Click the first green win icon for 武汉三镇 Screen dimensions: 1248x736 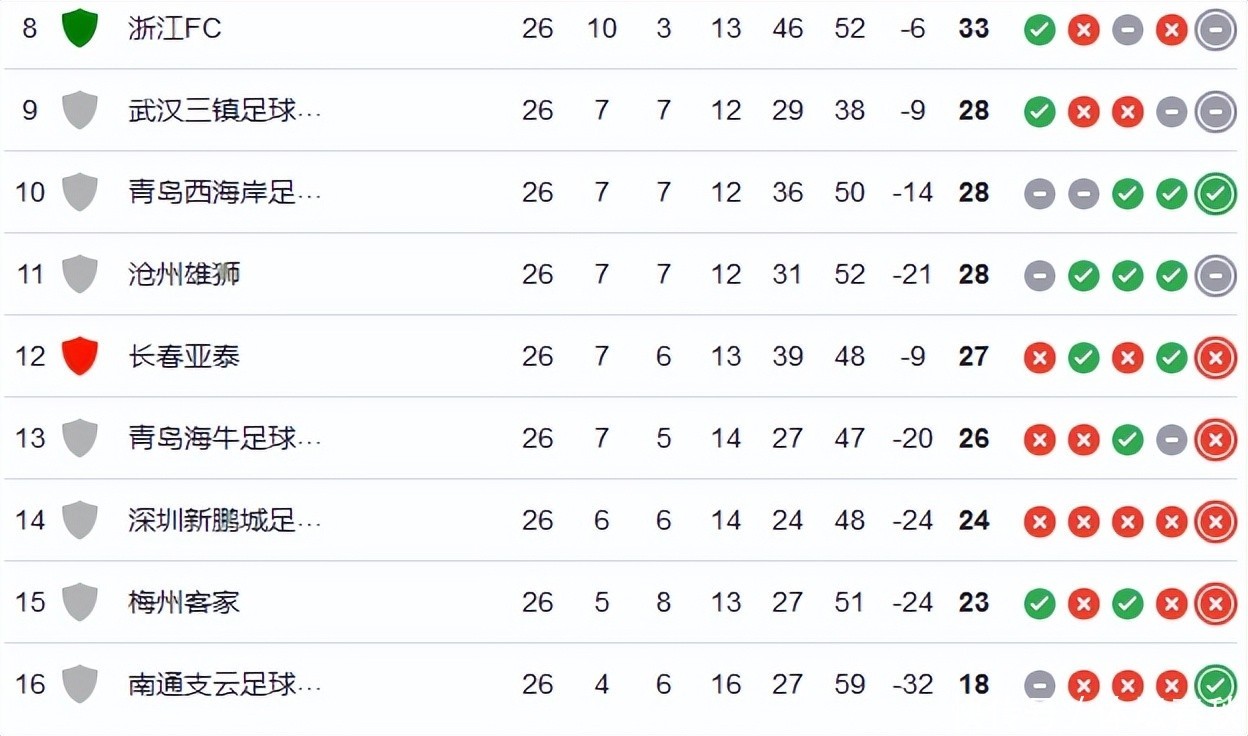coord(1040,111)
